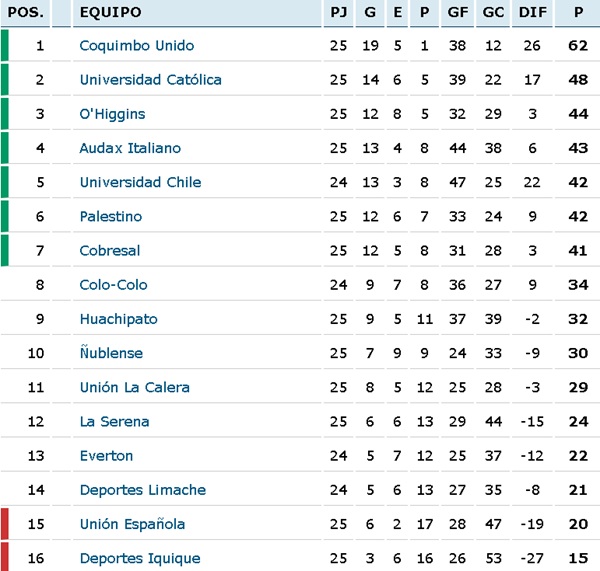Select Colo-Colo in the table
600x571 pixels.
(113, 285)
